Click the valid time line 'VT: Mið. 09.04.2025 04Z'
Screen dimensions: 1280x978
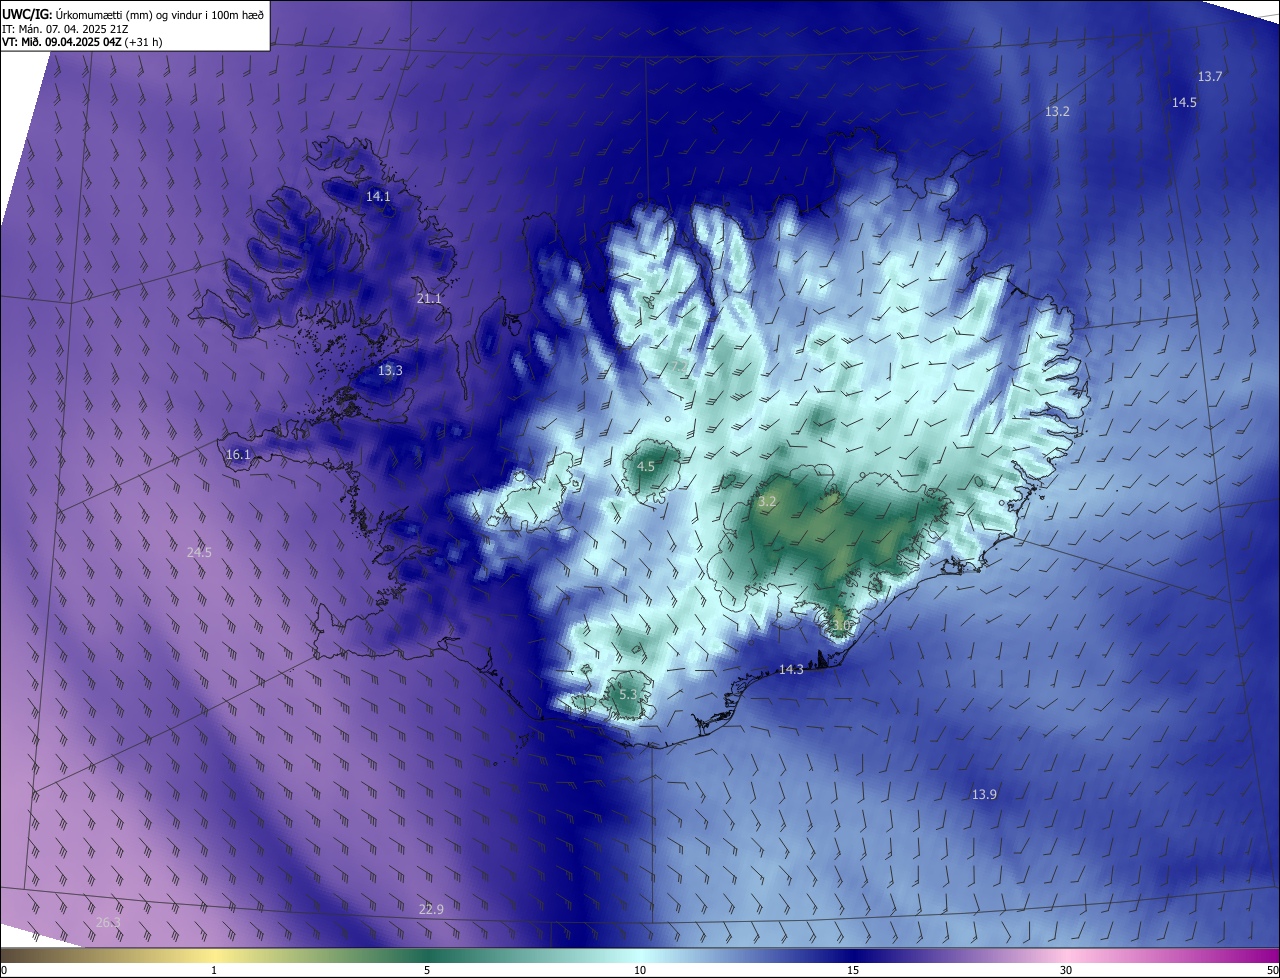coord(62,42)
